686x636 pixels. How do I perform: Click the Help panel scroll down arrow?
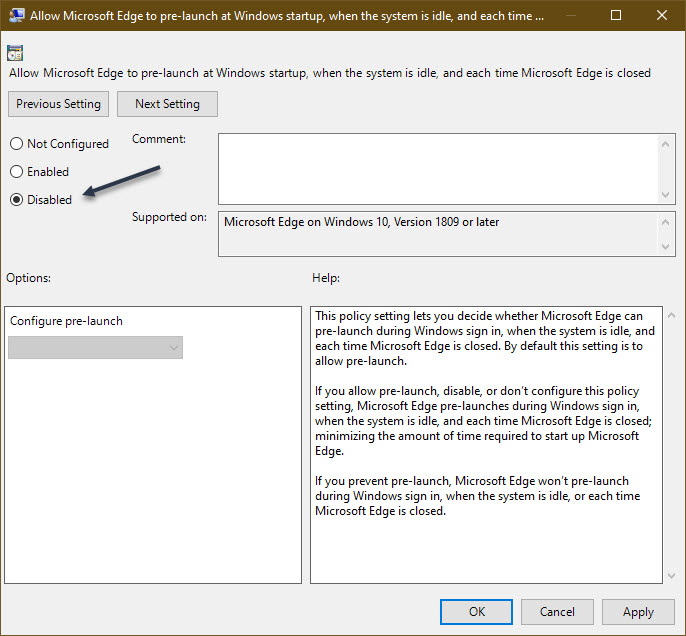click(670, 575)
